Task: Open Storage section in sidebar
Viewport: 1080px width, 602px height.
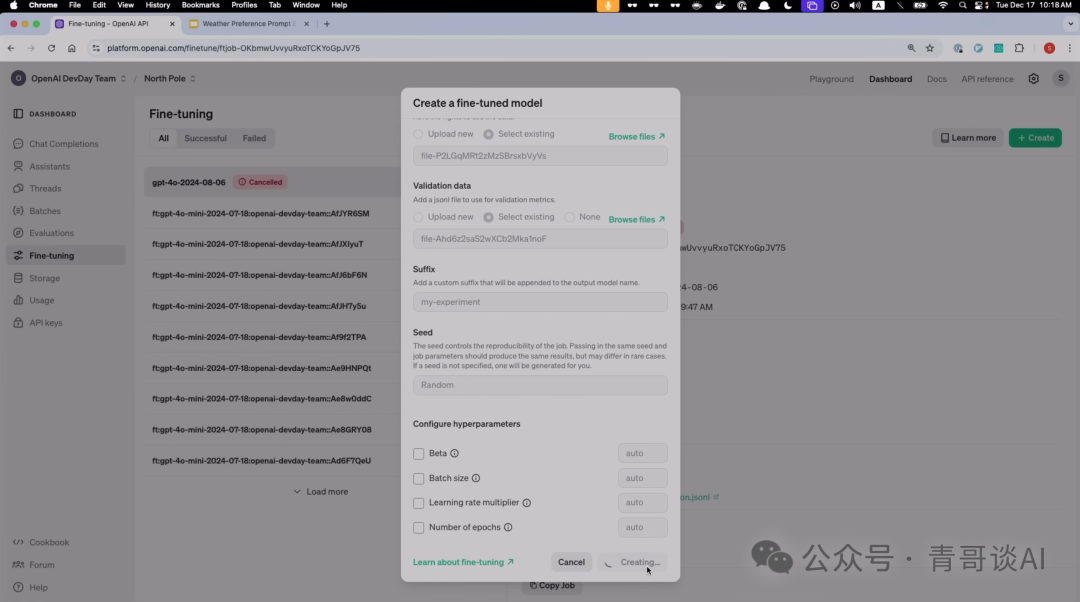Action: (44, 278)
